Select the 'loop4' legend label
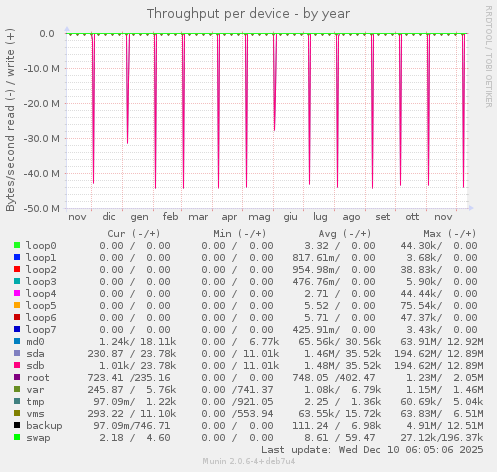497x472 pixels. (x=41, y=294)
